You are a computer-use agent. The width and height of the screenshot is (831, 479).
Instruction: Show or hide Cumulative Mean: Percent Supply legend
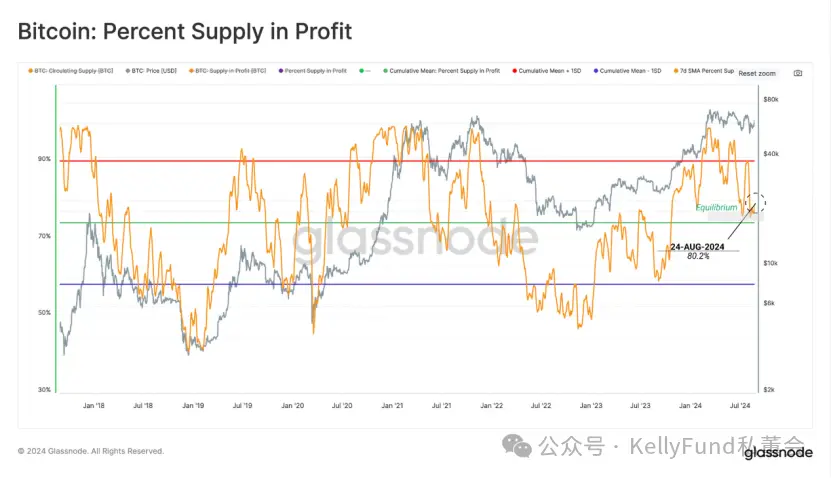pyautogui.click(x=440, y=73)
